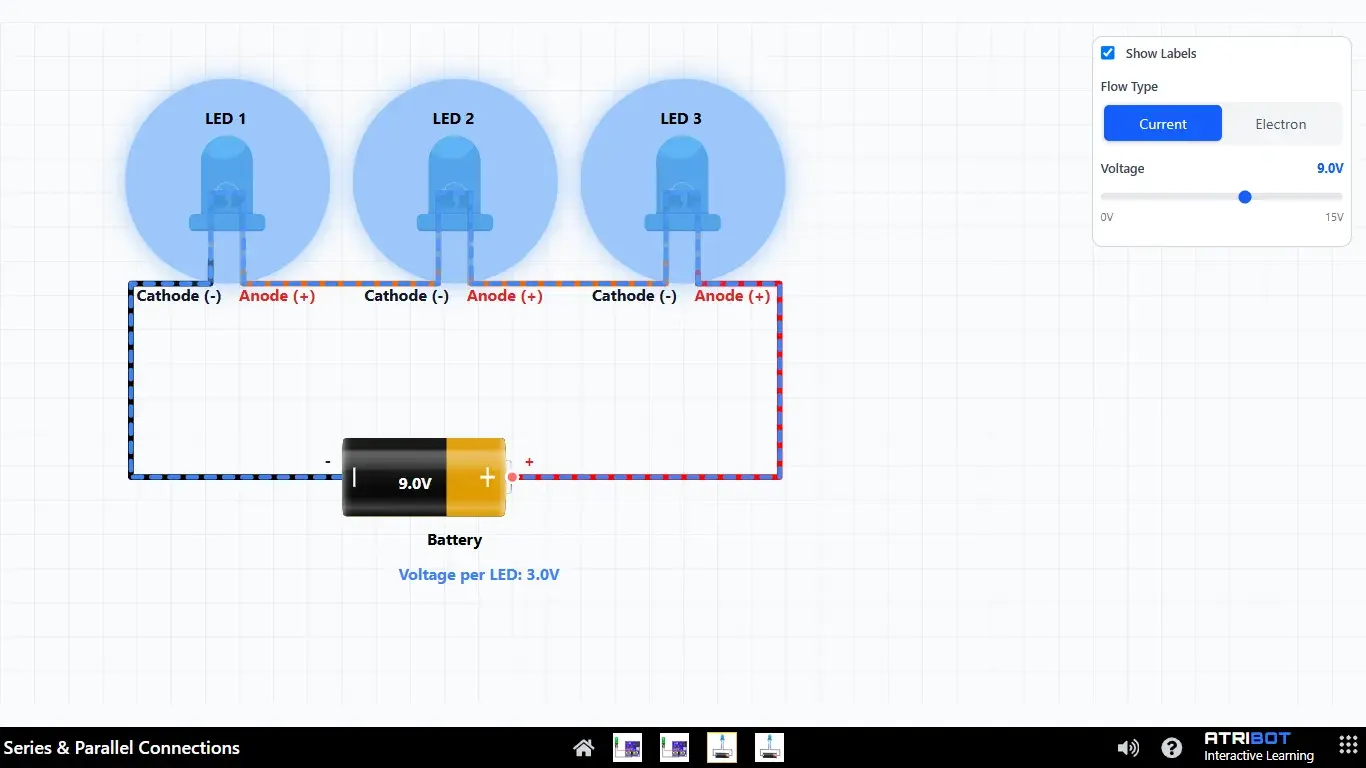Open the apps grid menu icon

click(x=1347, y=746)
